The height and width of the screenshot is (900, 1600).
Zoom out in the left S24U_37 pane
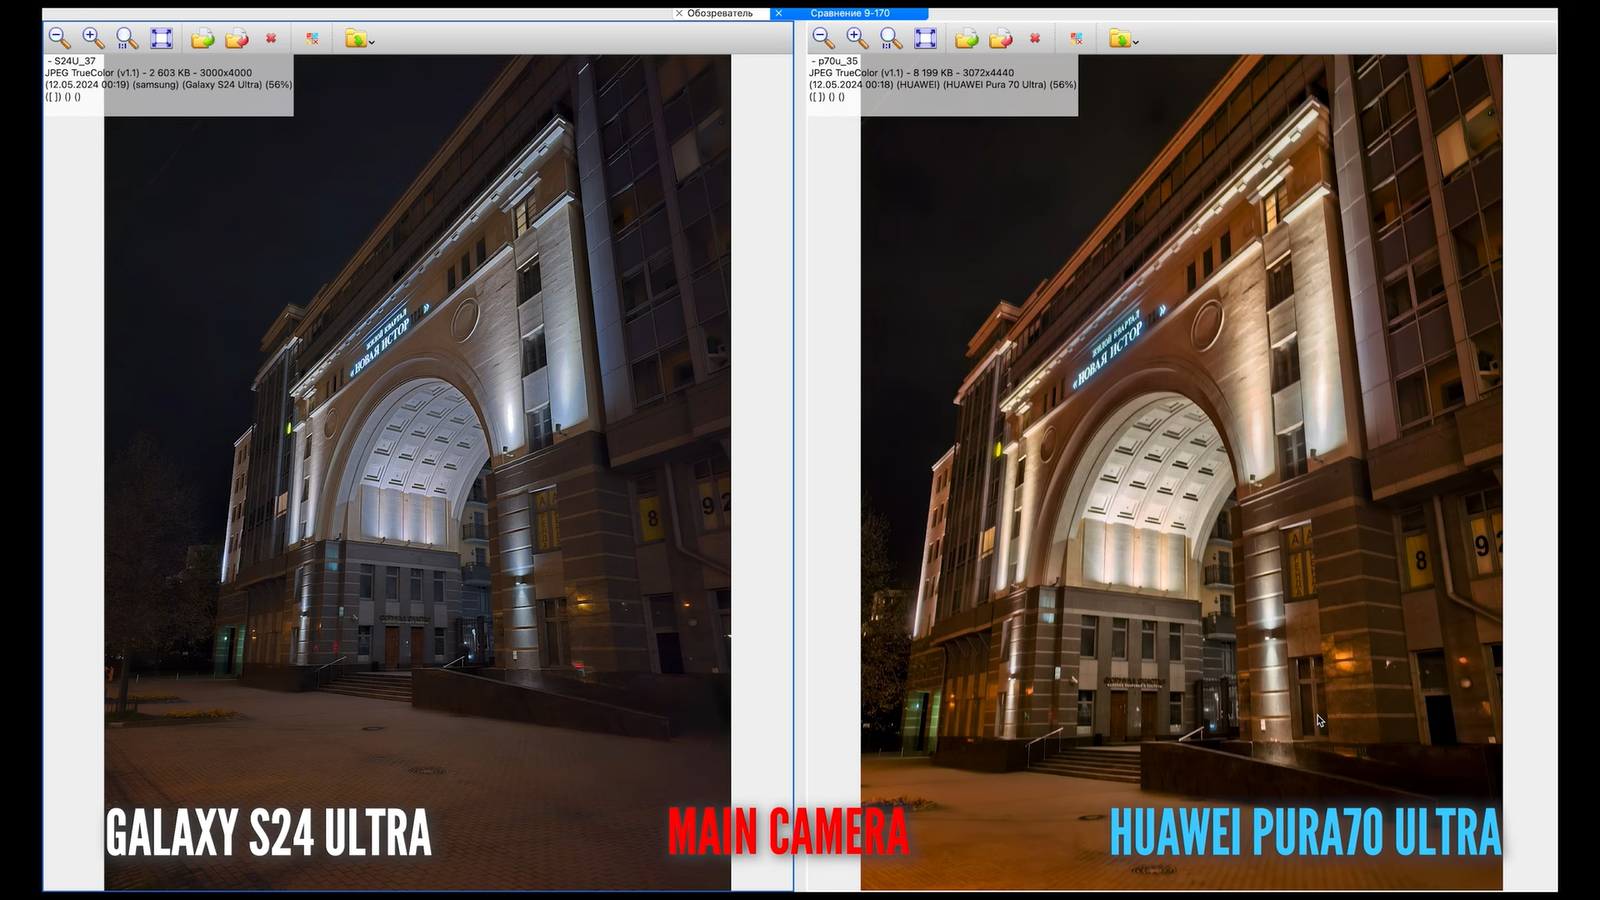click(59, 38)
